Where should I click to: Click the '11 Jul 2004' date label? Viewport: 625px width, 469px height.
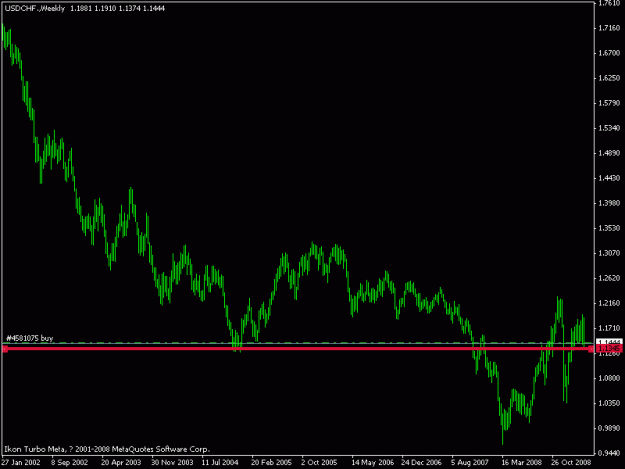pos(220,463)
